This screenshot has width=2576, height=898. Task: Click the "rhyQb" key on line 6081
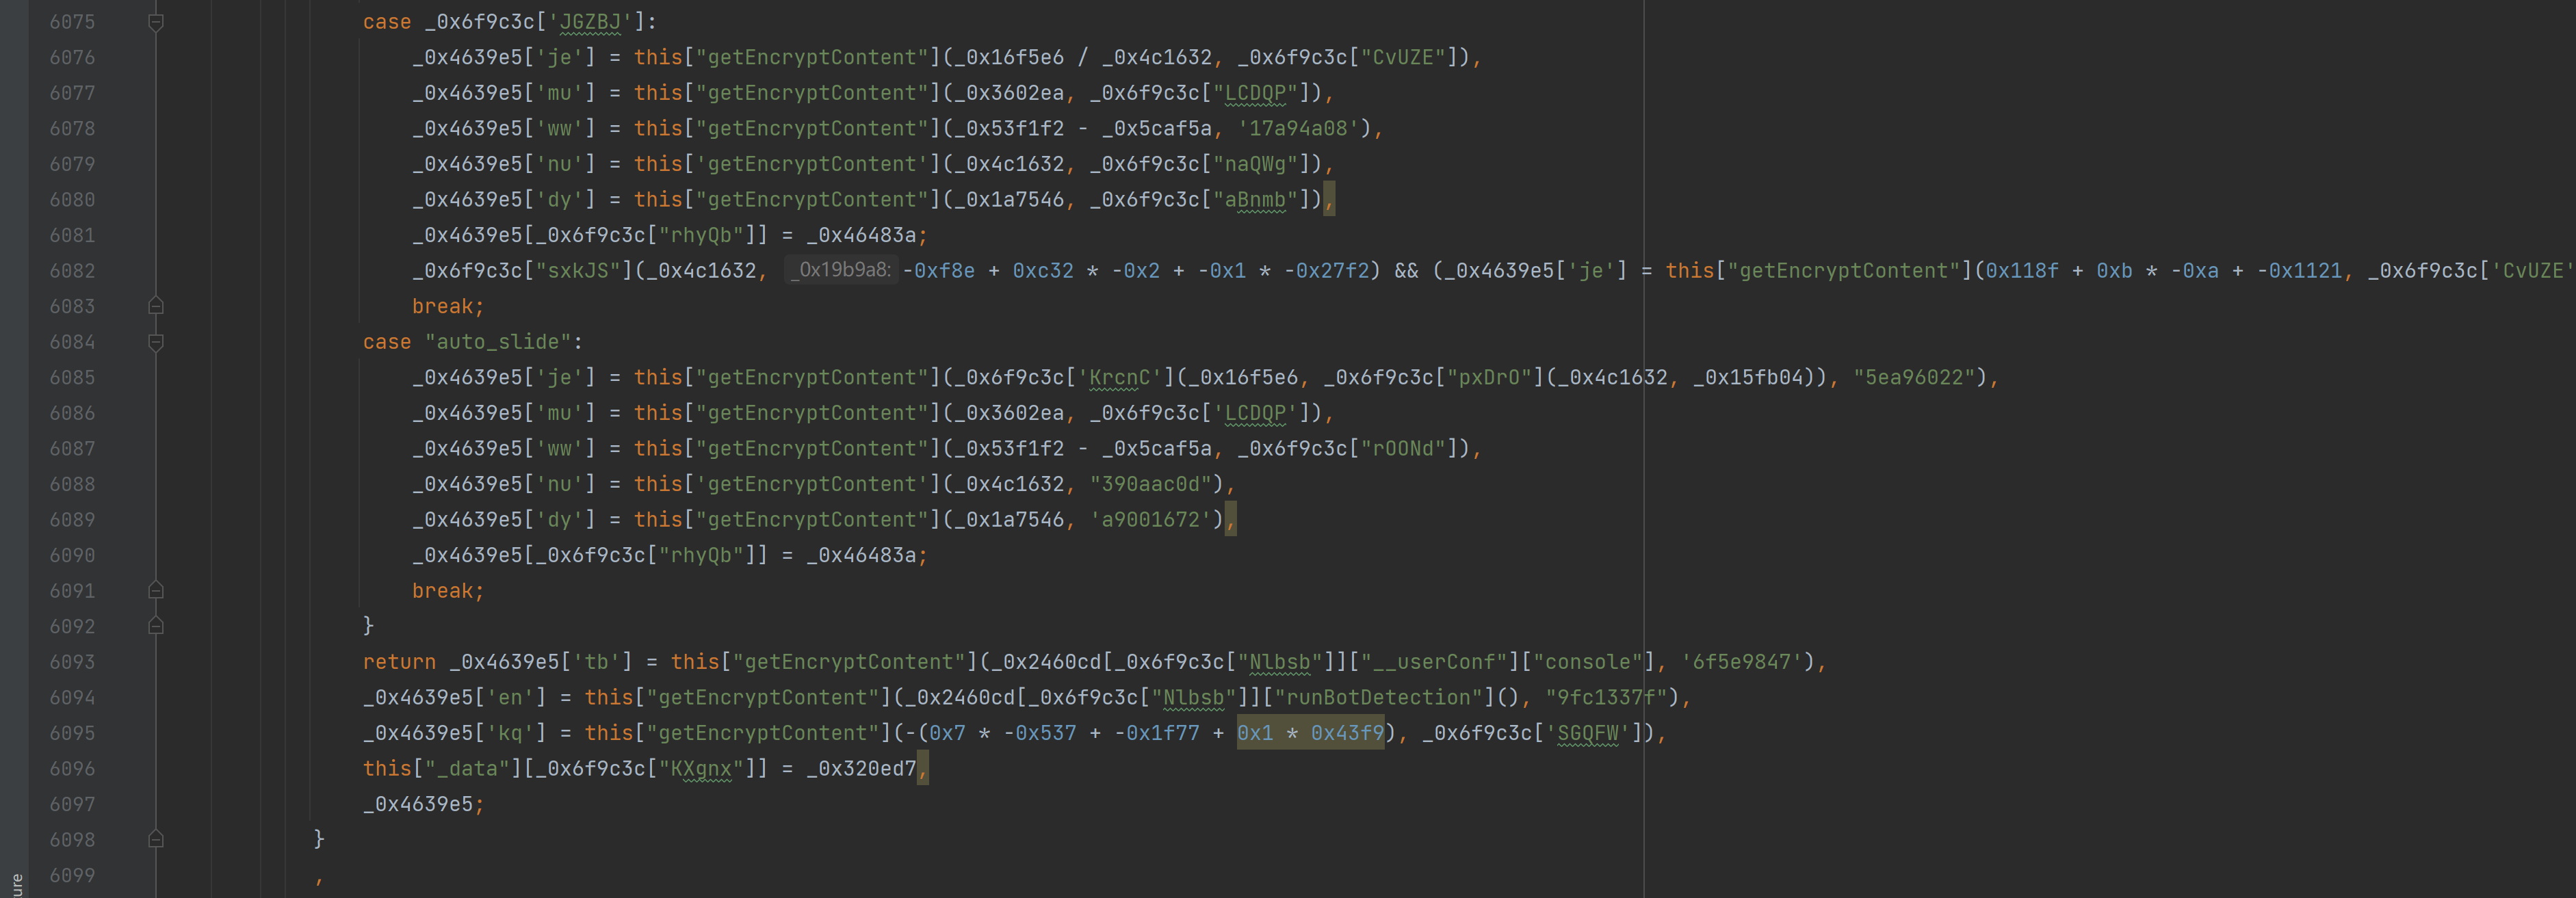(x=701, y=235)
